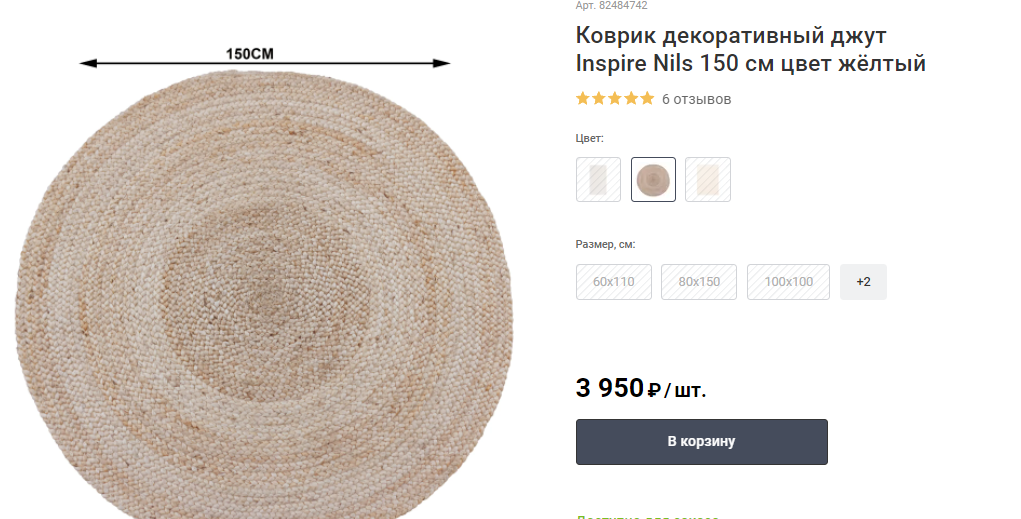The image size is (1021, 519).
Task: Click the 150CM dimension label on image
Action: [x=249, y=54]
